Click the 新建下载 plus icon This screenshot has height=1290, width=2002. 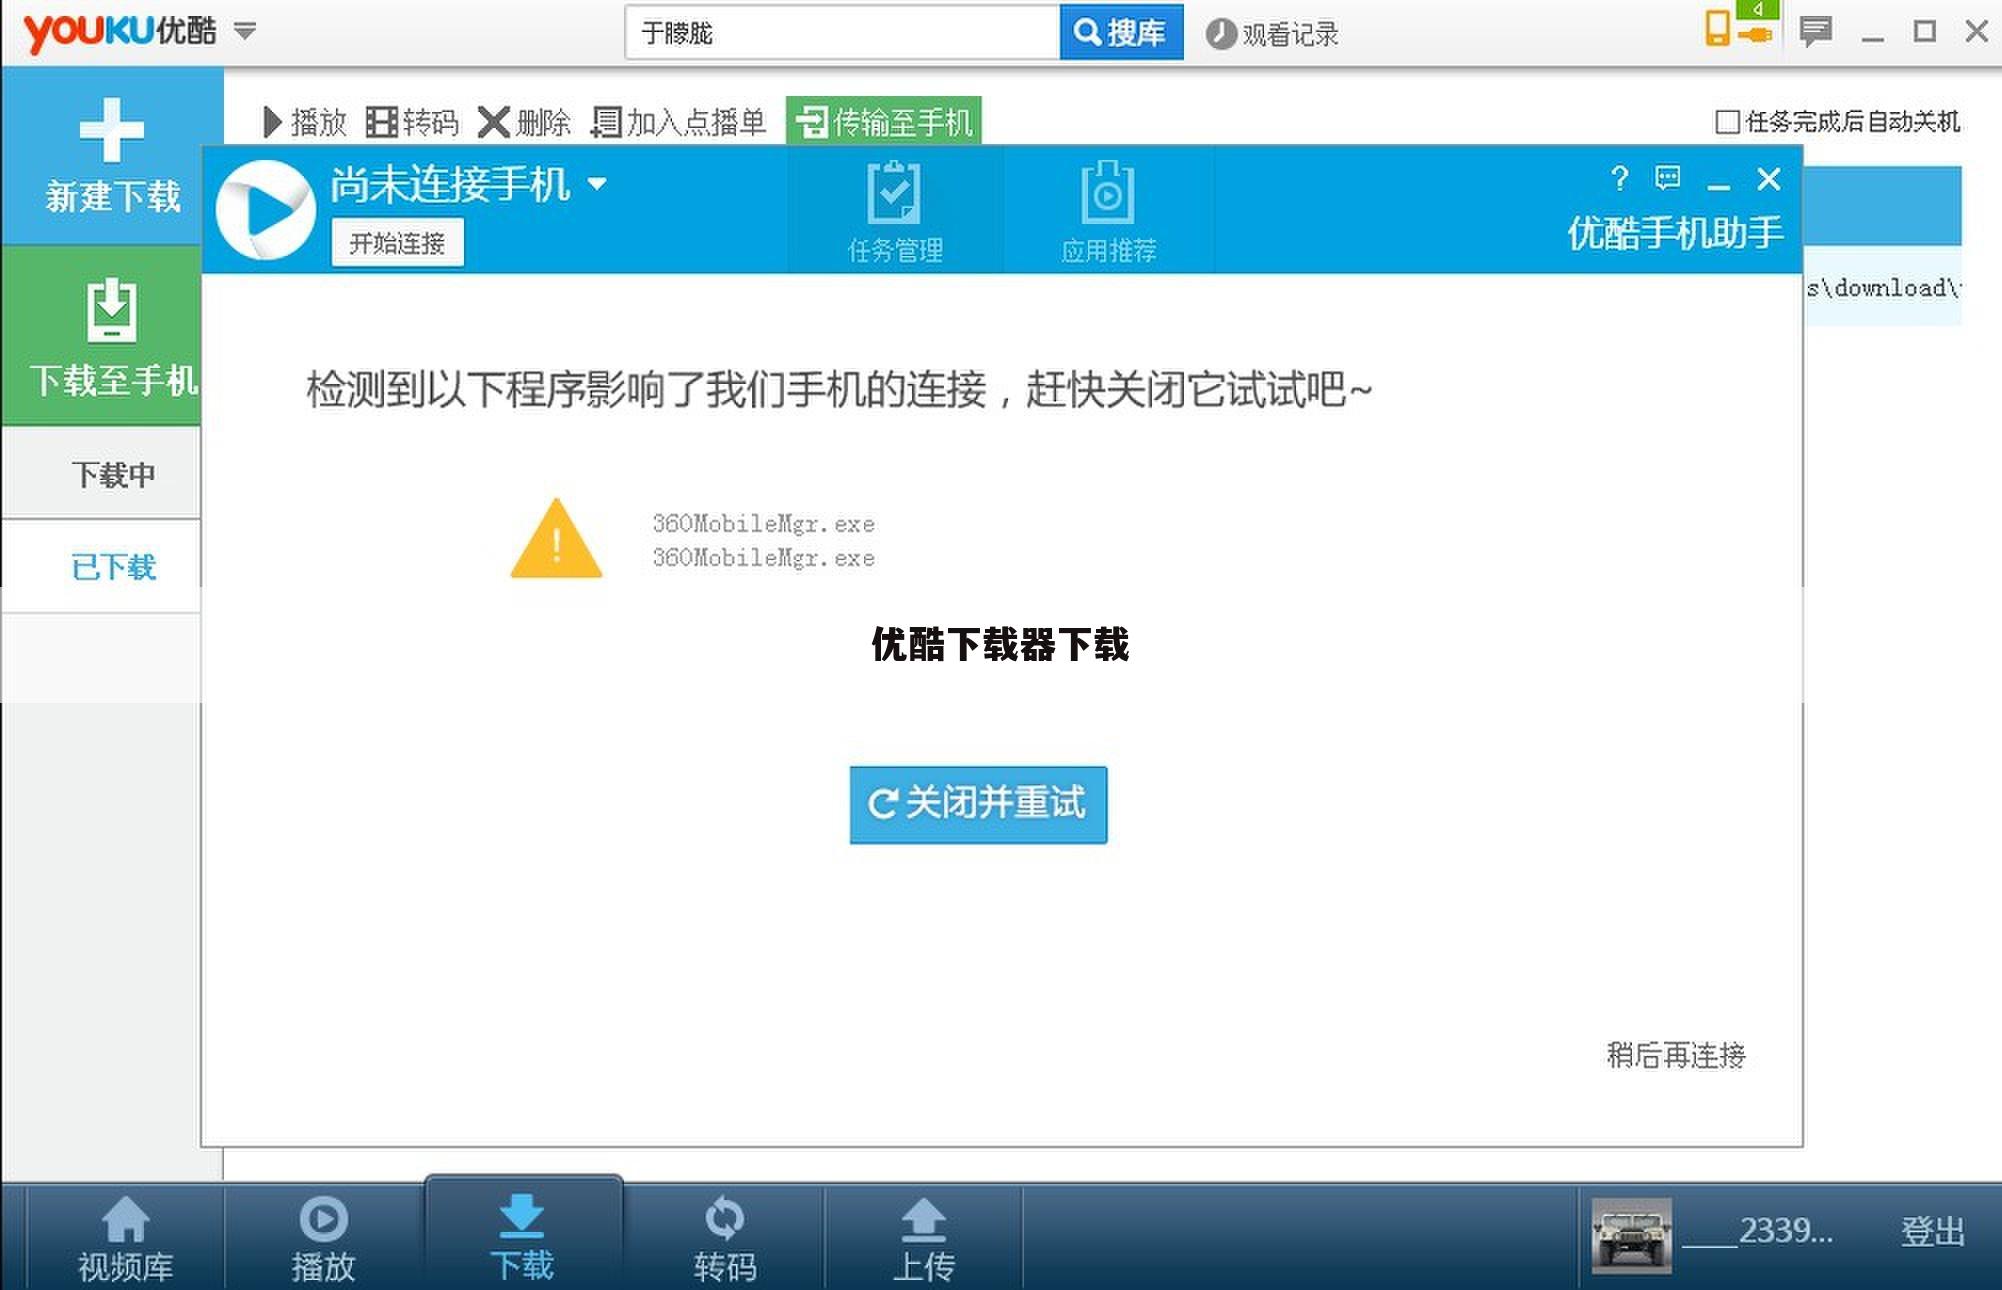[x=111, y=130]
